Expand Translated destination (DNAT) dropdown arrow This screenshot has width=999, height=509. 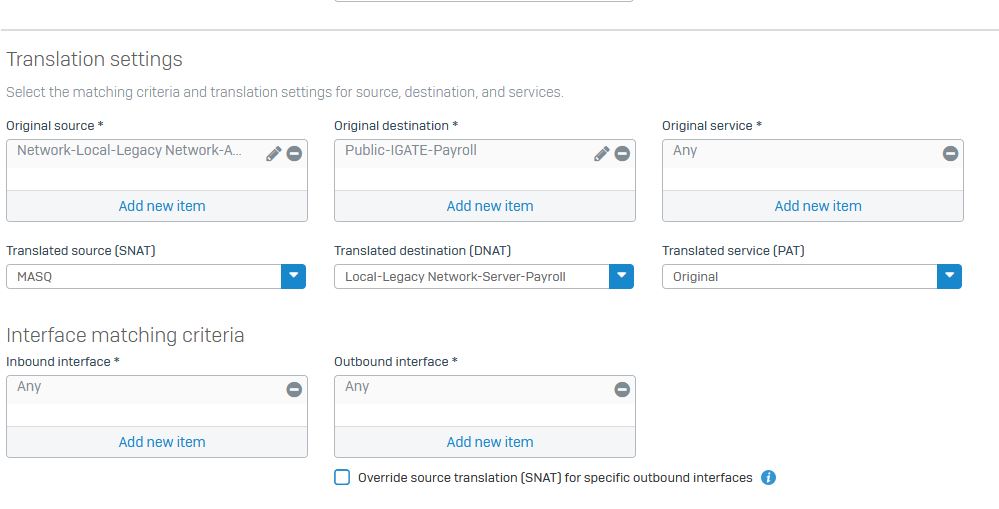pos(621,276)
